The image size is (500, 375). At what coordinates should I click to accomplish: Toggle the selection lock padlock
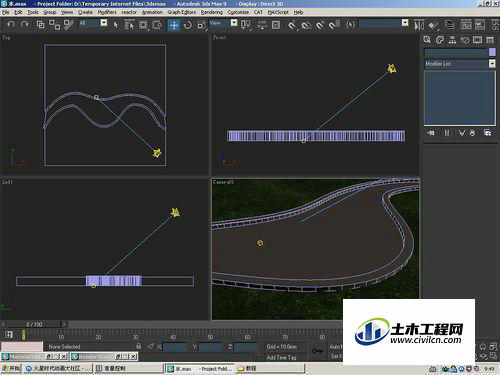tap(139, 346)
